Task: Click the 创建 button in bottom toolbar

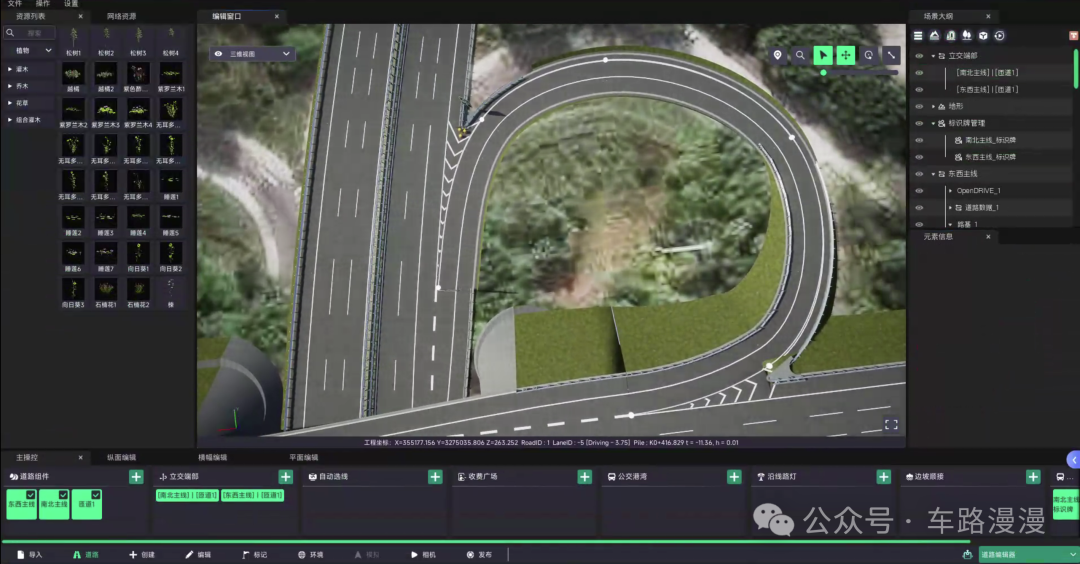Action: [x=142, y=554]
